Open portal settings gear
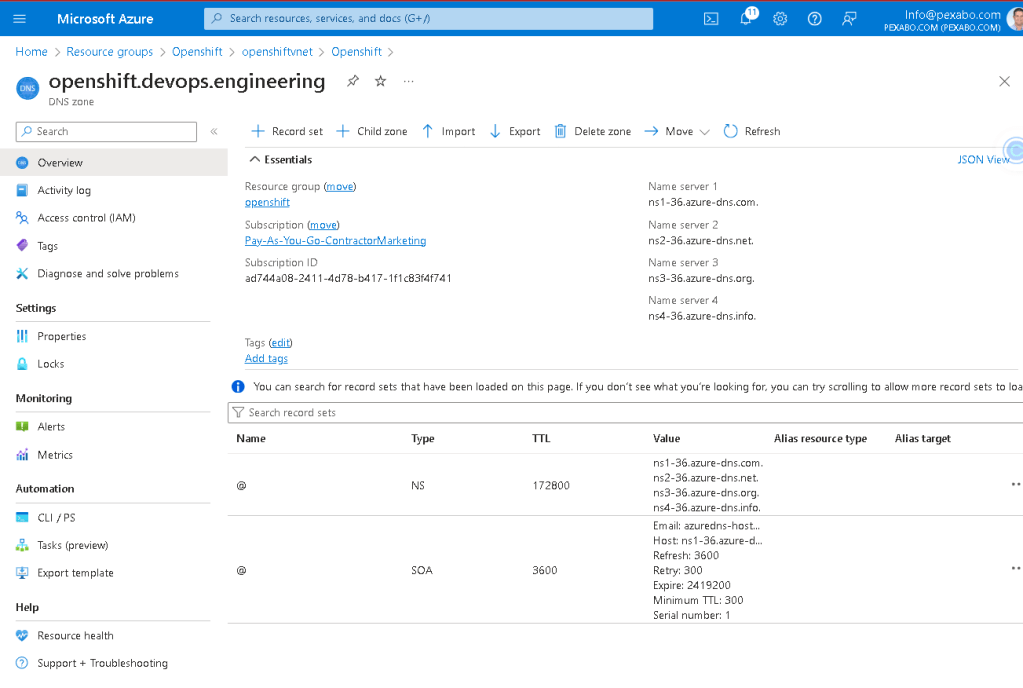This screenshot has width=1023, height=688. pos(780,19)
